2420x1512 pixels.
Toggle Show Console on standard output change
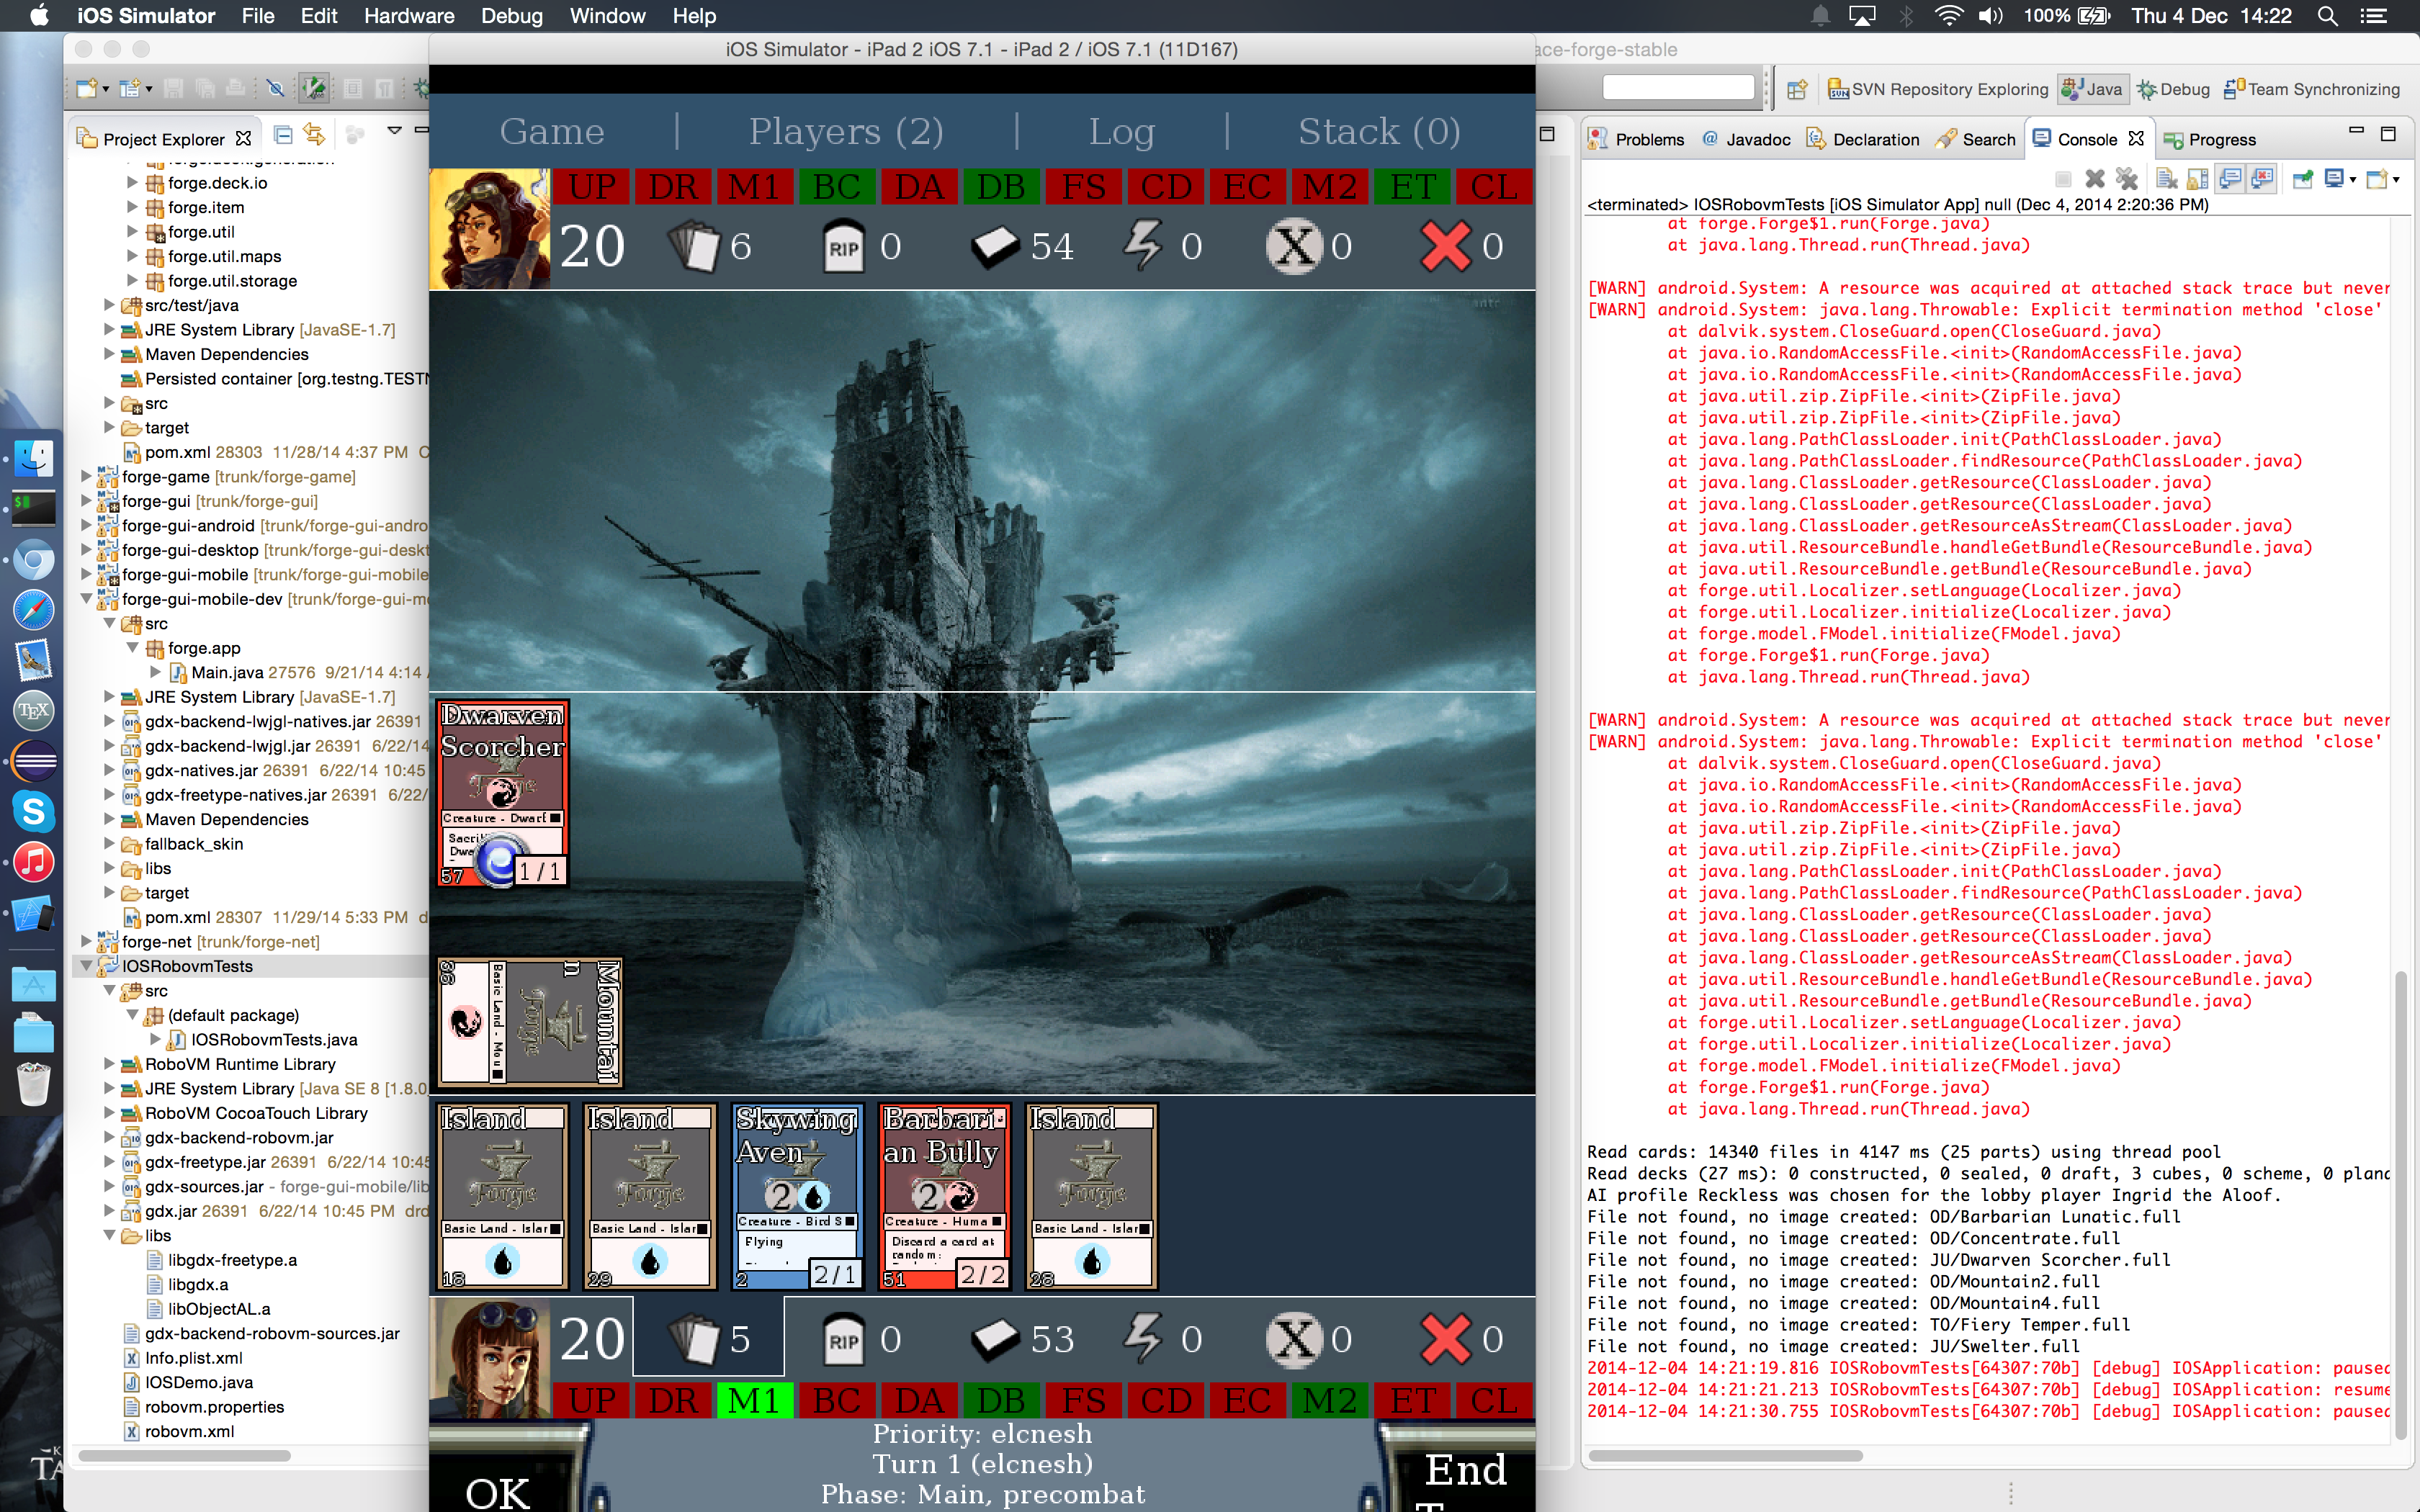click(x=2231, y=179)
